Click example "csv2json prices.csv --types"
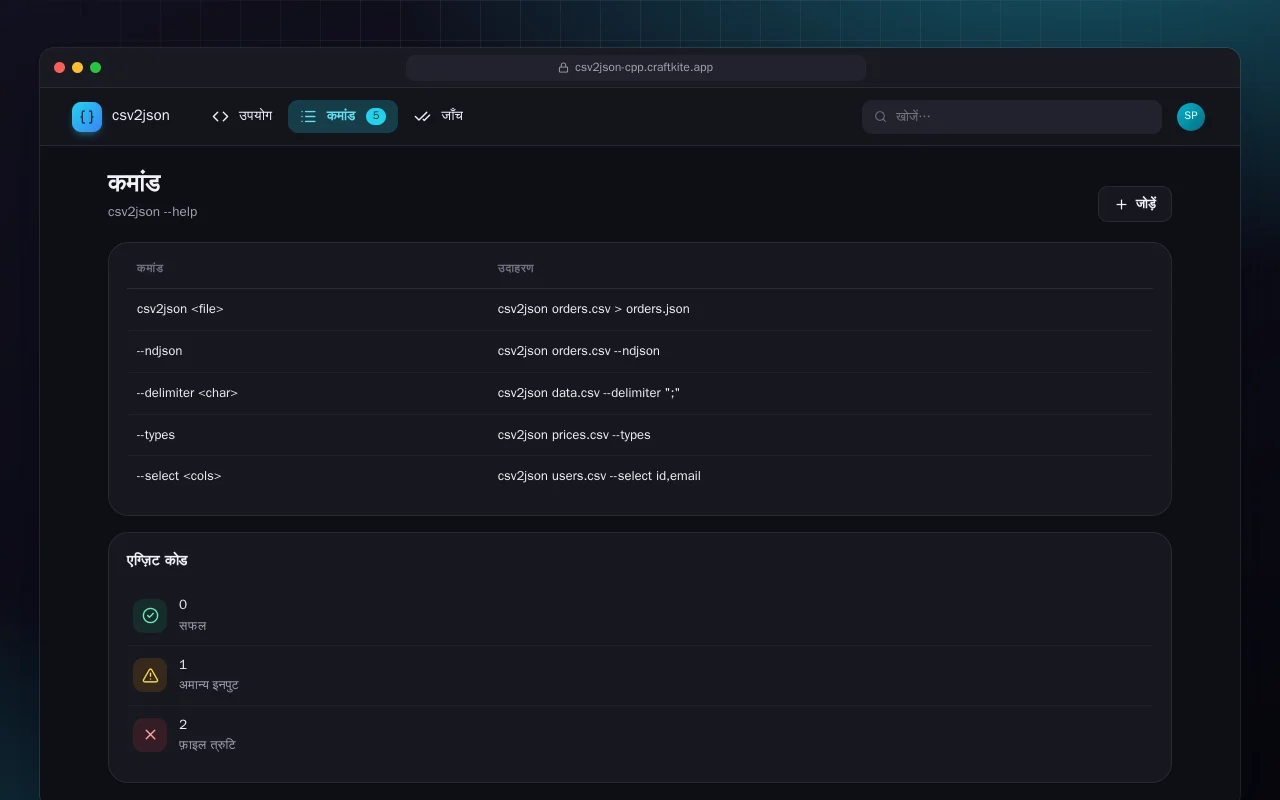This screenshot has height=800, width=1280. pyautogui.click(x=574, y=435)
